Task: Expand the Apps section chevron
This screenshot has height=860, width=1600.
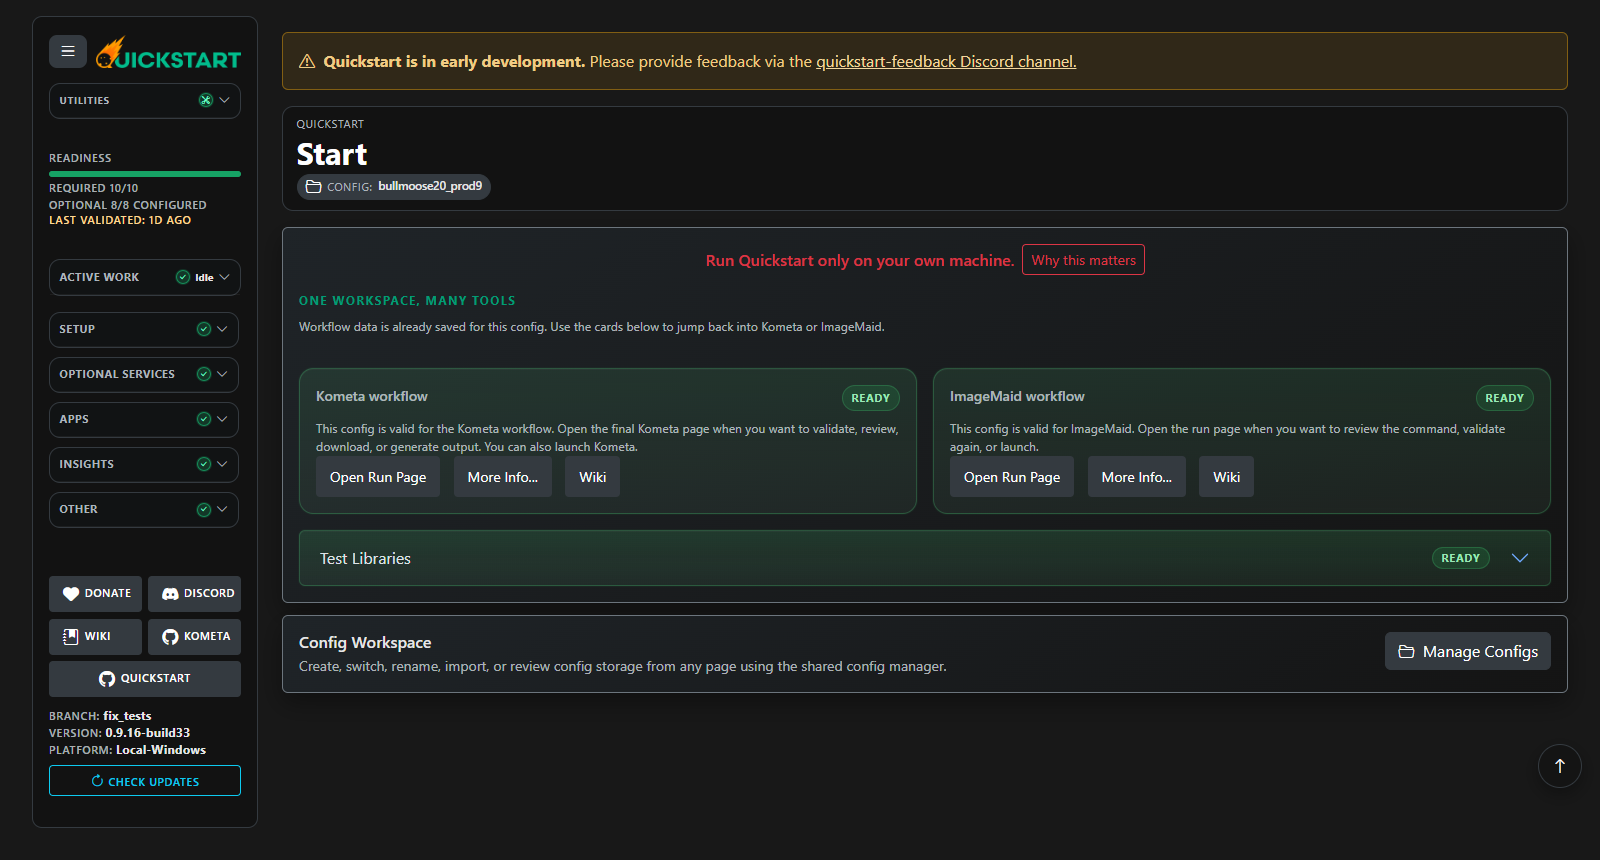Action: point(222,419)
